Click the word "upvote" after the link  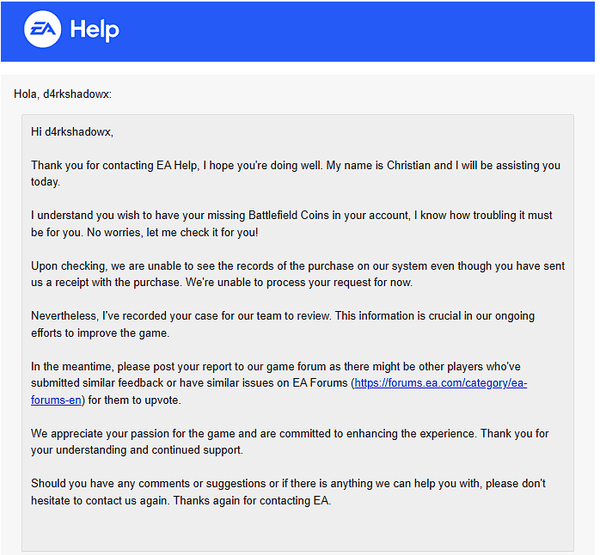pyautogui.click(x=185, y=401)
